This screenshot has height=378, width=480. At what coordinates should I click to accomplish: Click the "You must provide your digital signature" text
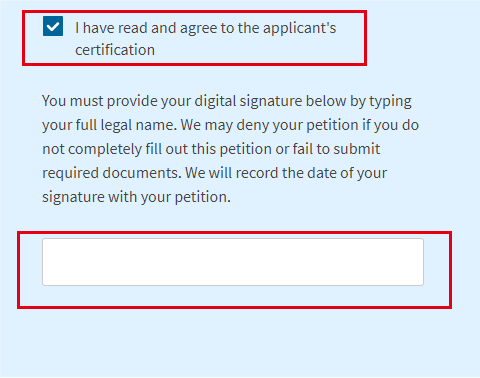coord(172,101)
